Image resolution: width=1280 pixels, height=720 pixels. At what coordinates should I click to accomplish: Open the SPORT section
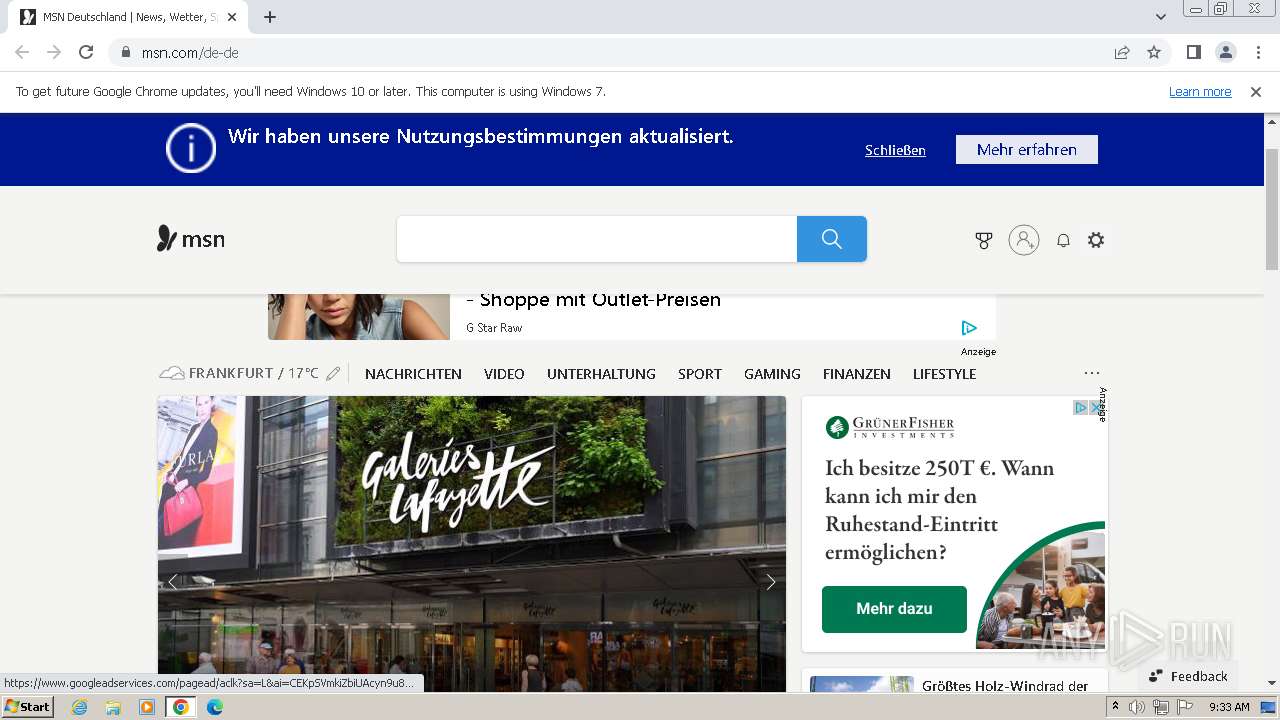pyautogui.click(x=700, y=374)
